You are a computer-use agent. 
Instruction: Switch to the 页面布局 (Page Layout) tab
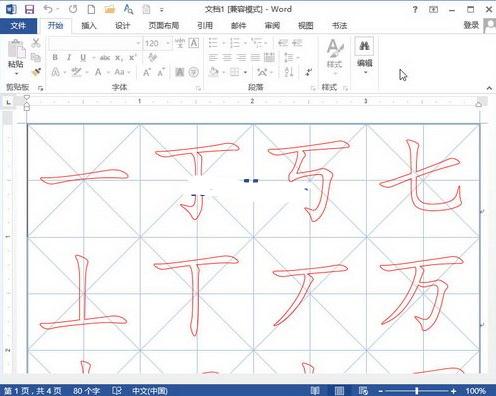(x=164, y=26)
